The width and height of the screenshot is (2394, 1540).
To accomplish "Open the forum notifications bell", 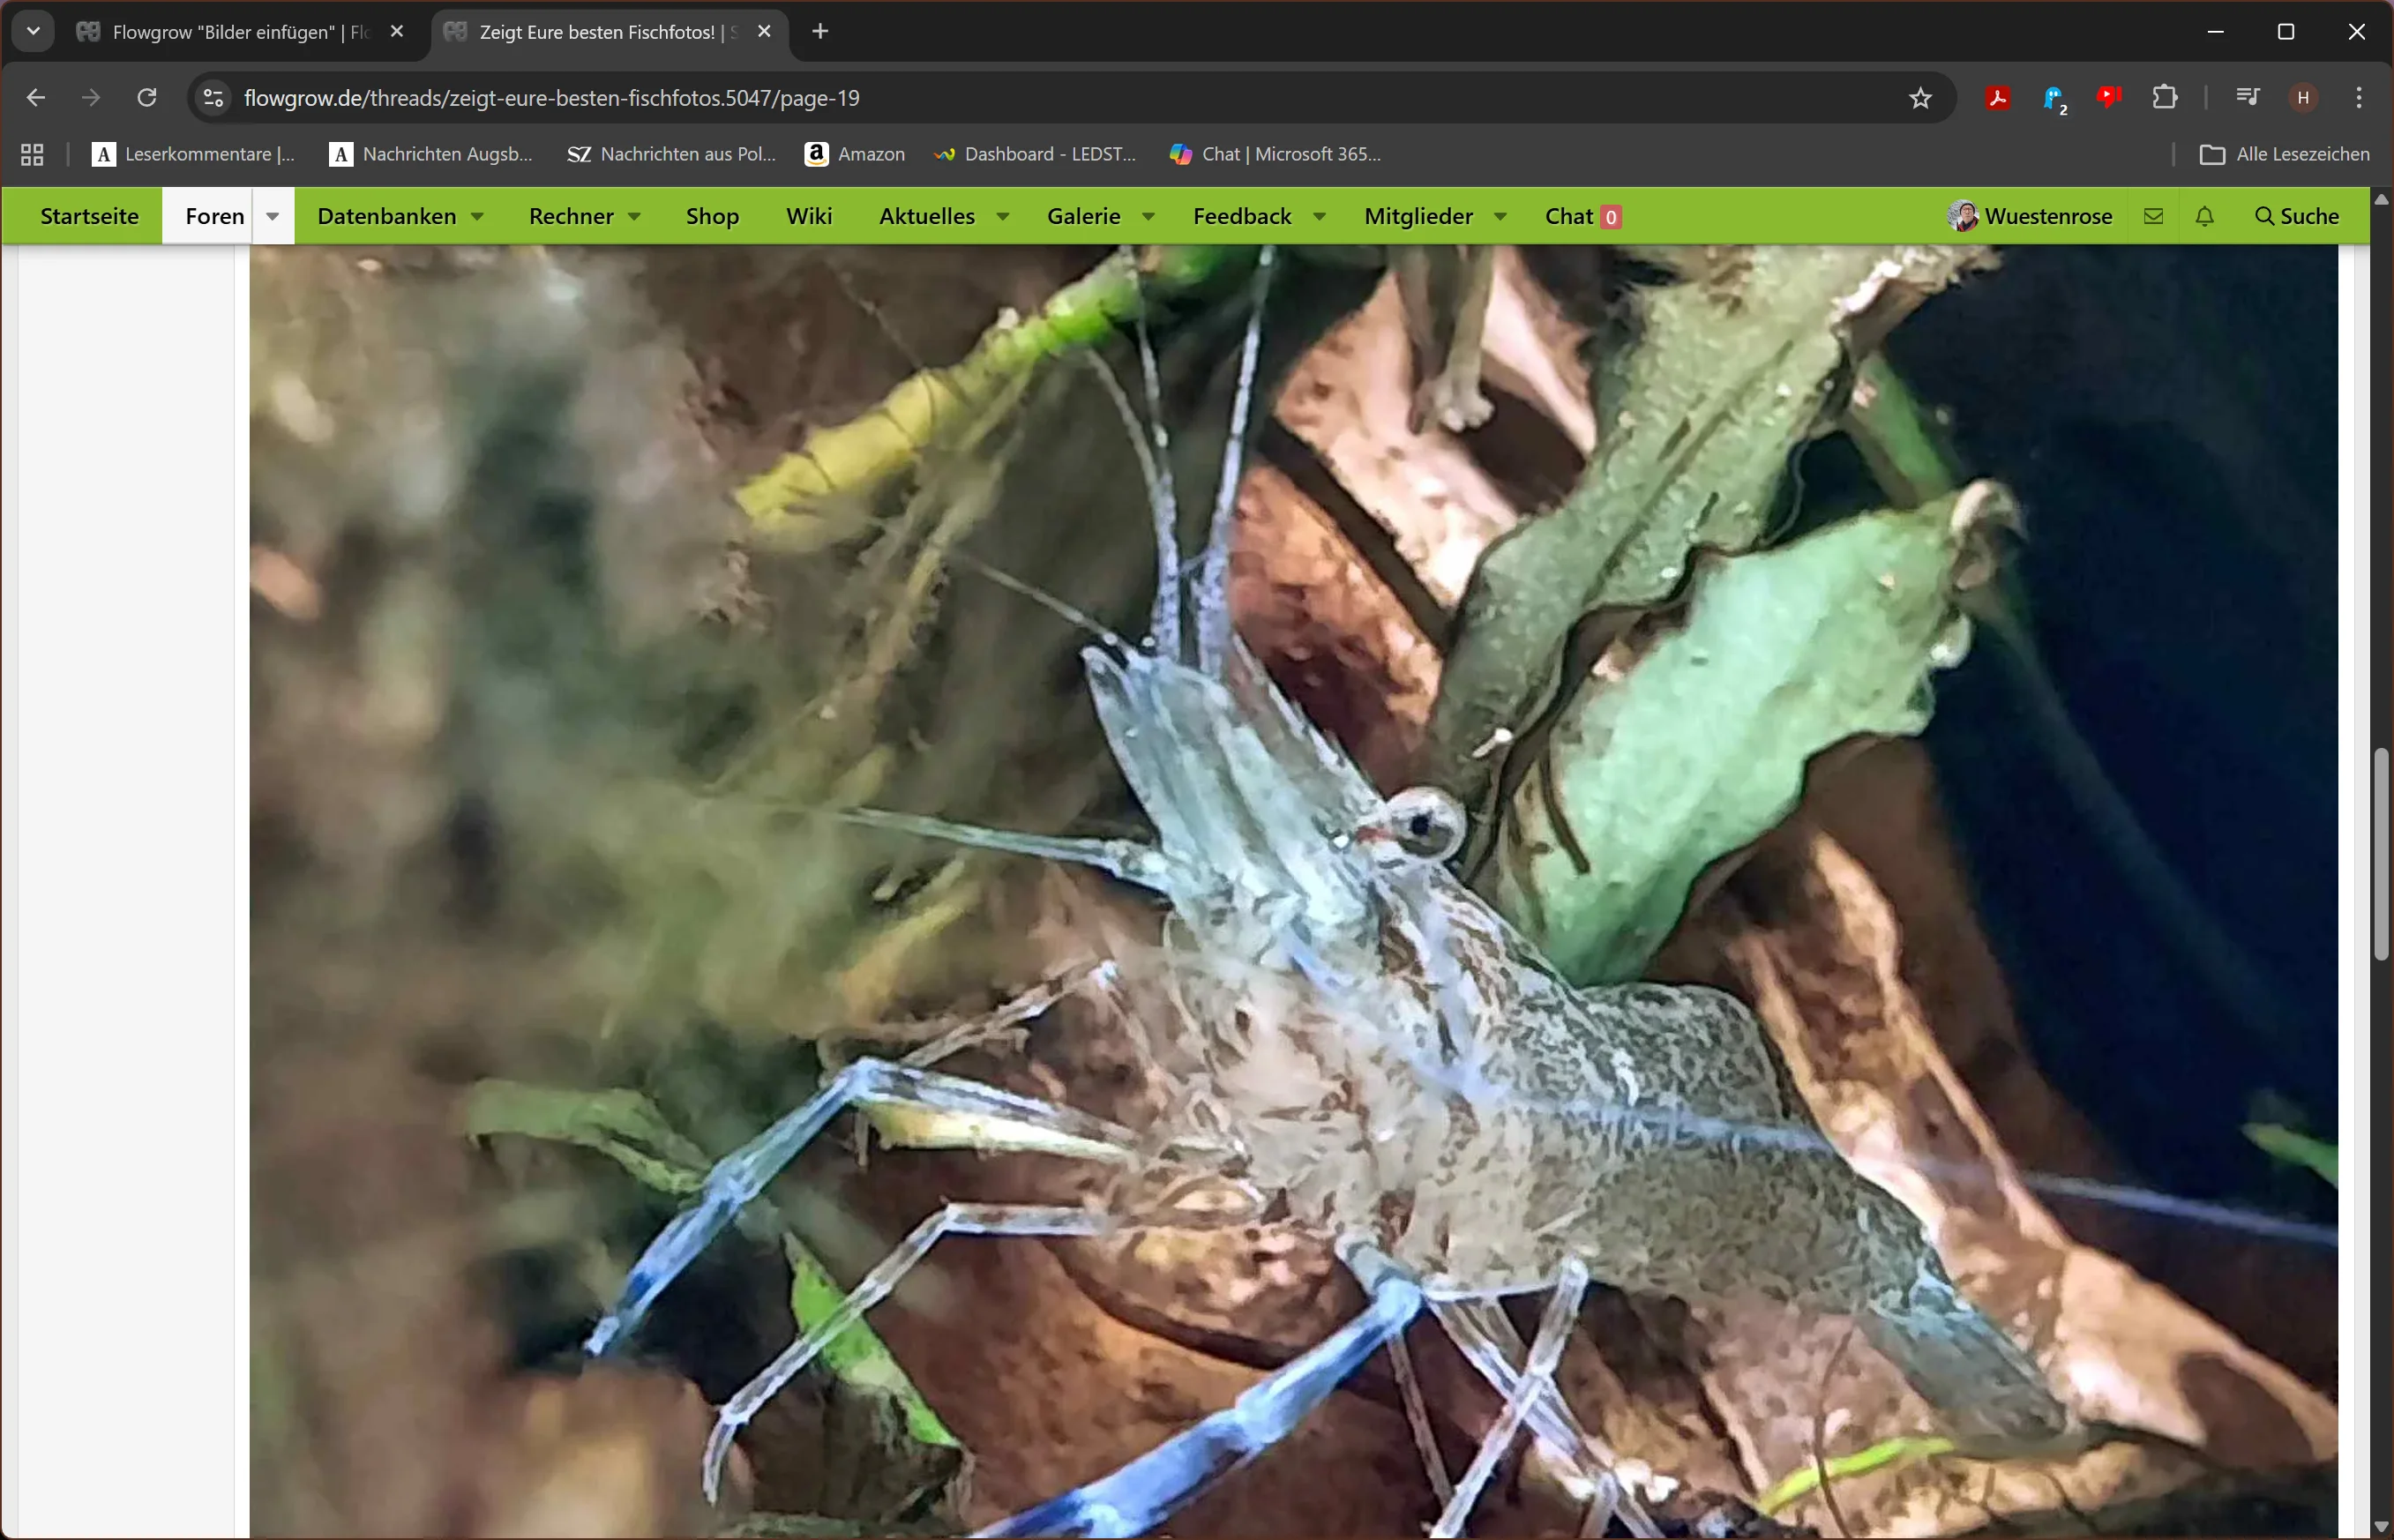I will coord(2204,216).
